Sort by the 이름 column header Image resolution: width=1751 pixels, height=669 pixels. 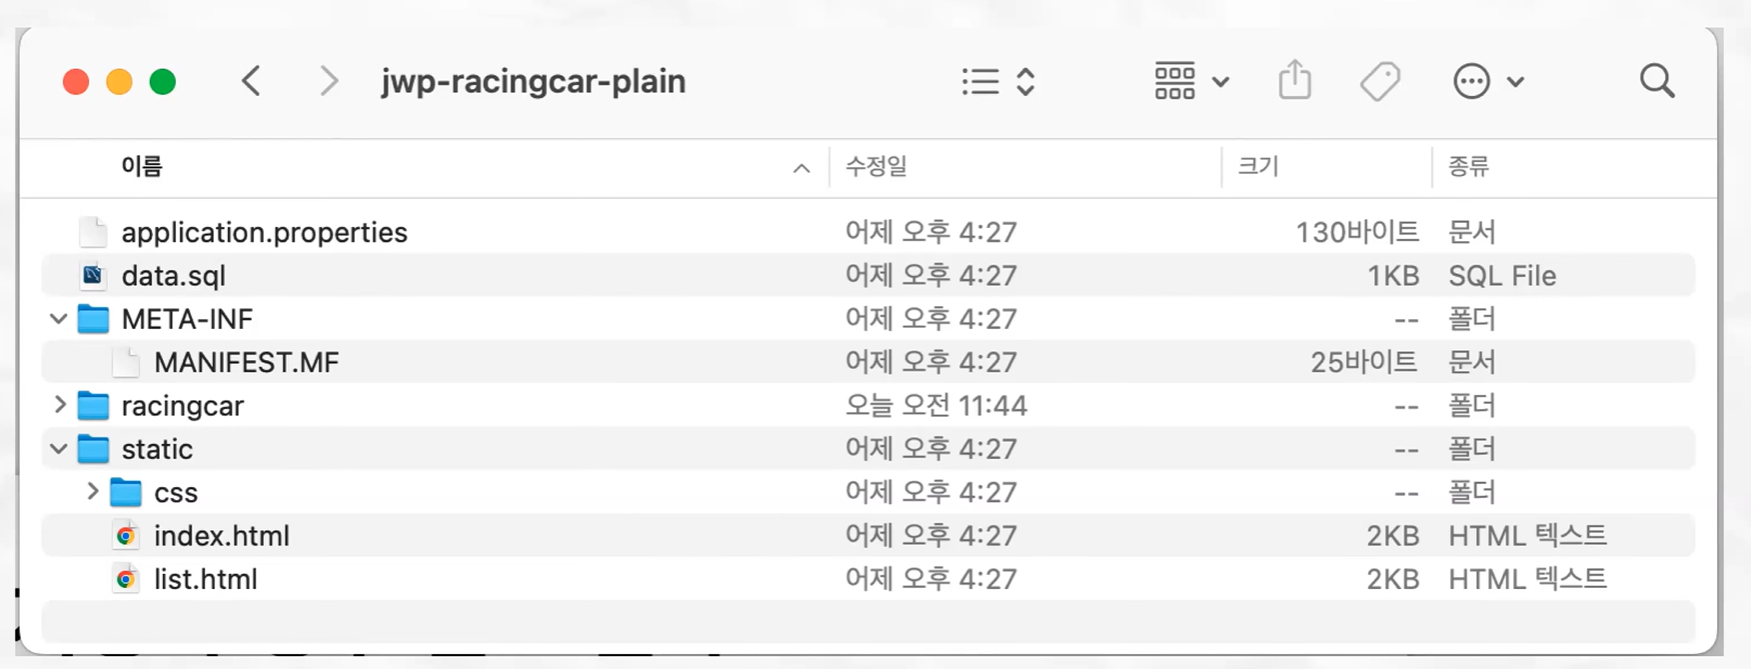click(x=142, y=166)
